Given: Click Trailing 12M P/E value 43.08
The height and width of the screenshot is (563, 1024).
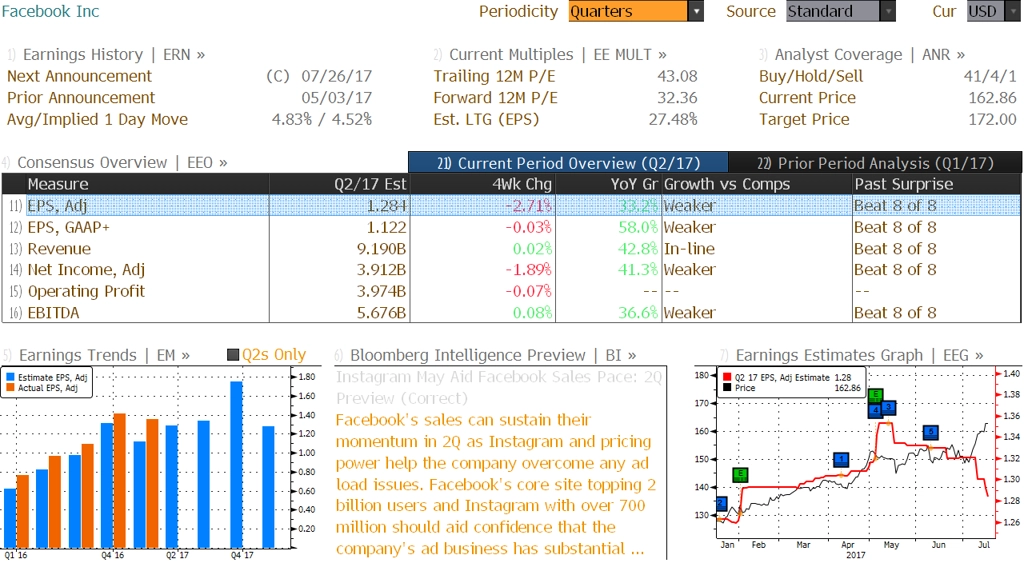Looking at the screenshot, I should coord(677,76).
